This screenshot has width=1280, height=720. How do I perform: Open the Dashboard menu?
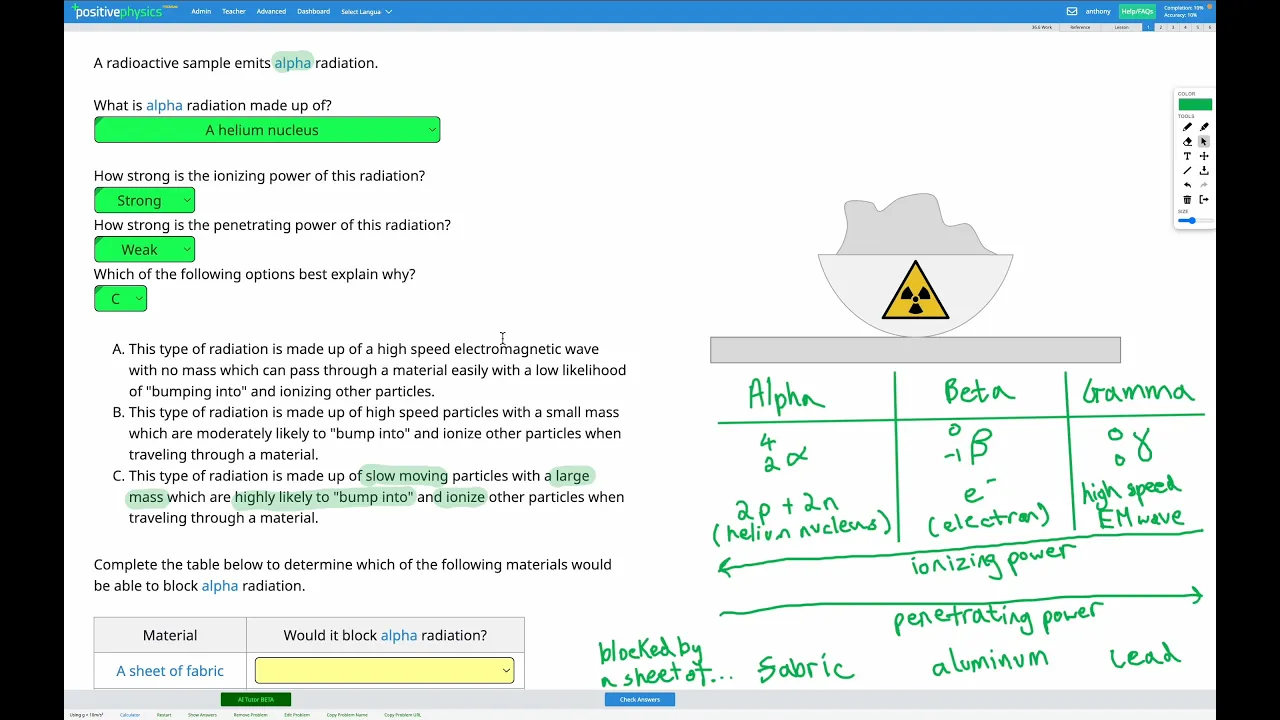(314, 12)
